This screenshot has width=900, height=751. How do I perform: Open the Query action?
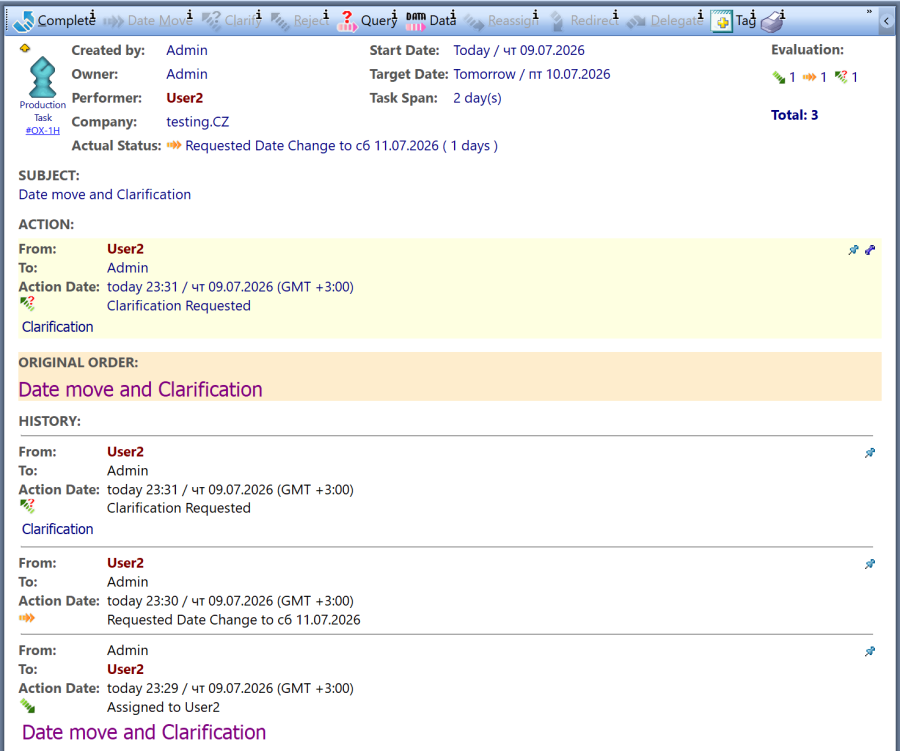click(x=367, y=20)
